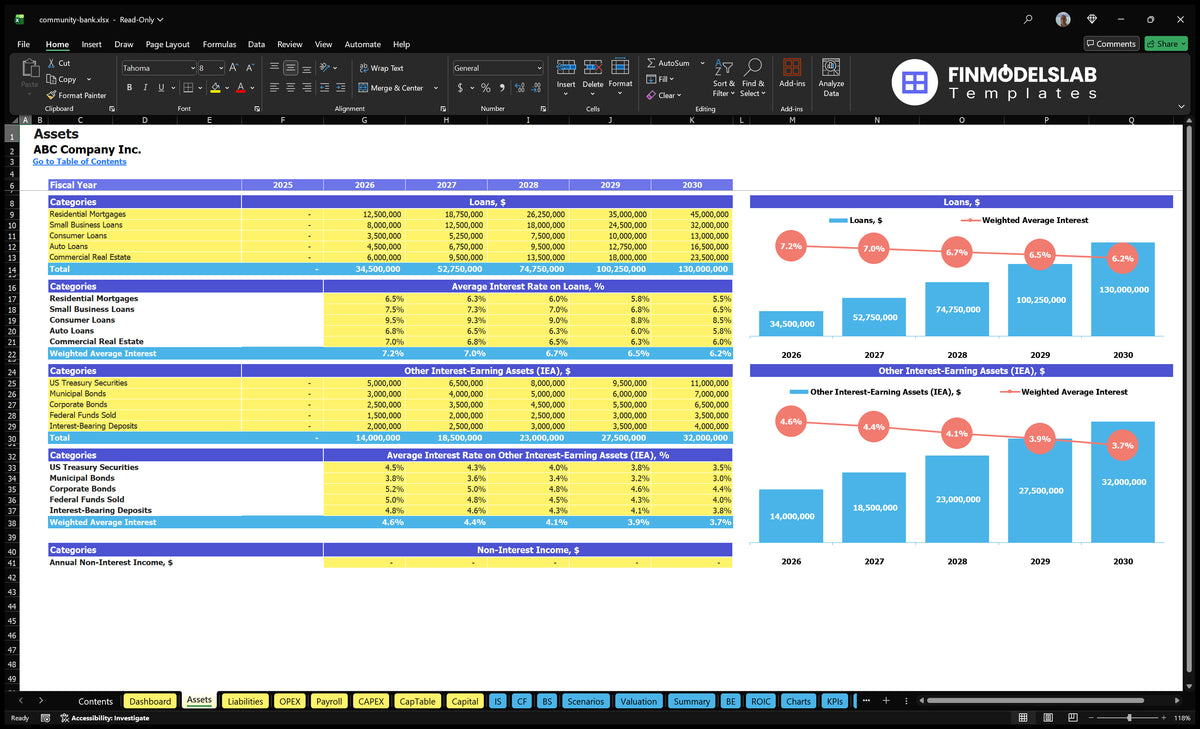Screen dimensions: 1200x729
Task: Switch to the Dashboard sheet tab
Action: coord(150,701)
